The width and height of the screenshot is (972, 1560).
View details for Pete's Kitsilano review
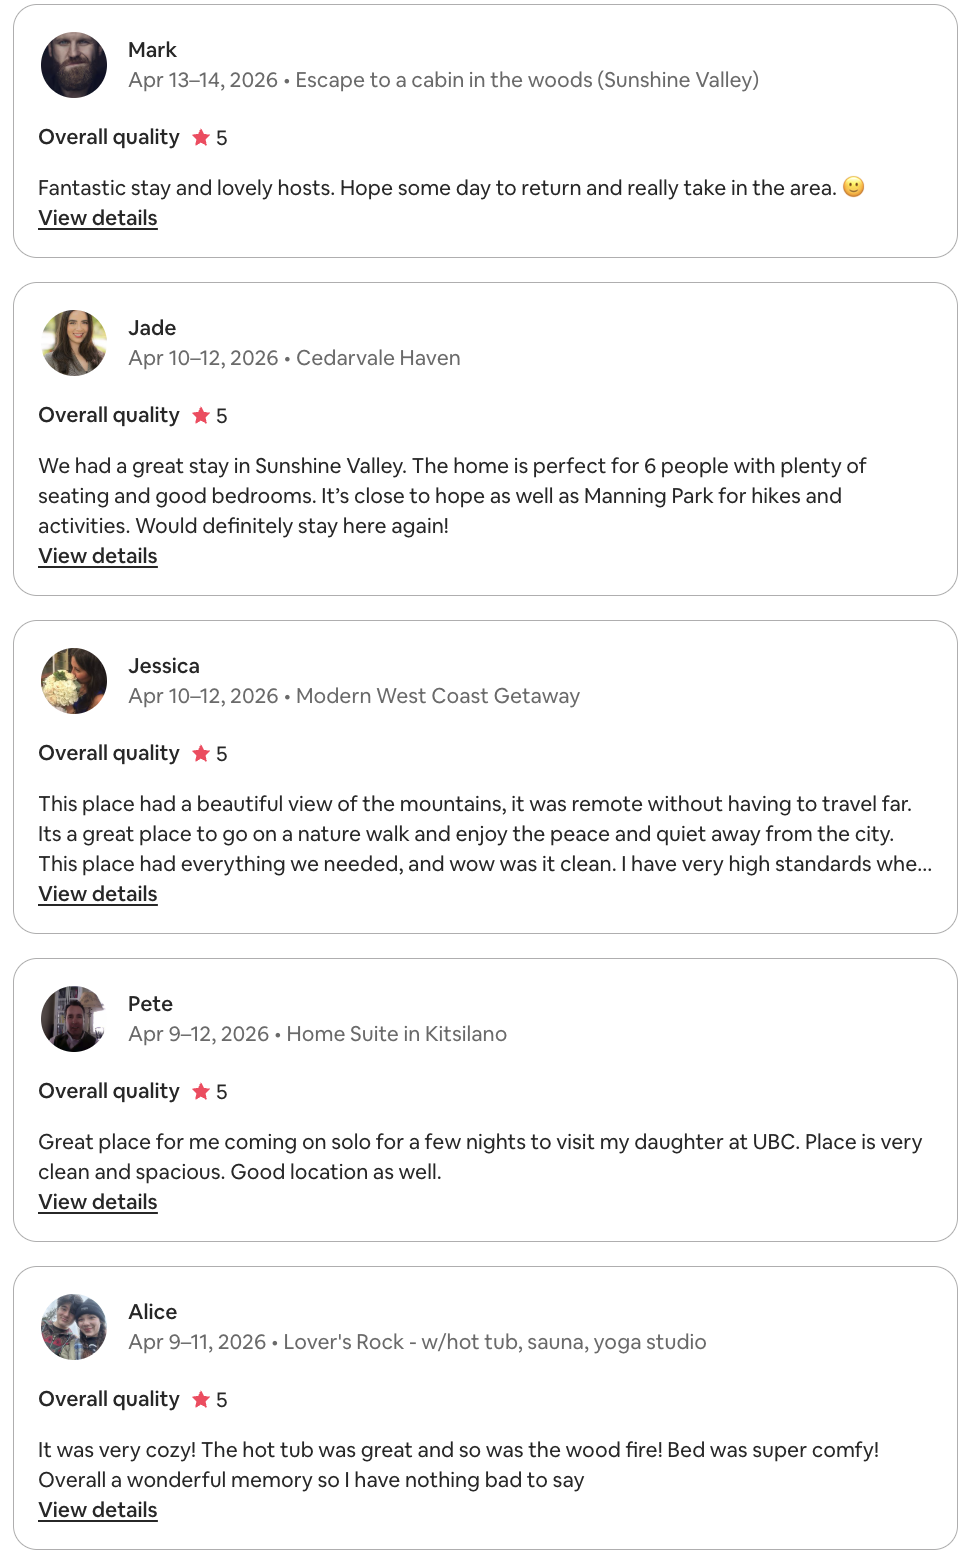click(x=98, y=1202)
